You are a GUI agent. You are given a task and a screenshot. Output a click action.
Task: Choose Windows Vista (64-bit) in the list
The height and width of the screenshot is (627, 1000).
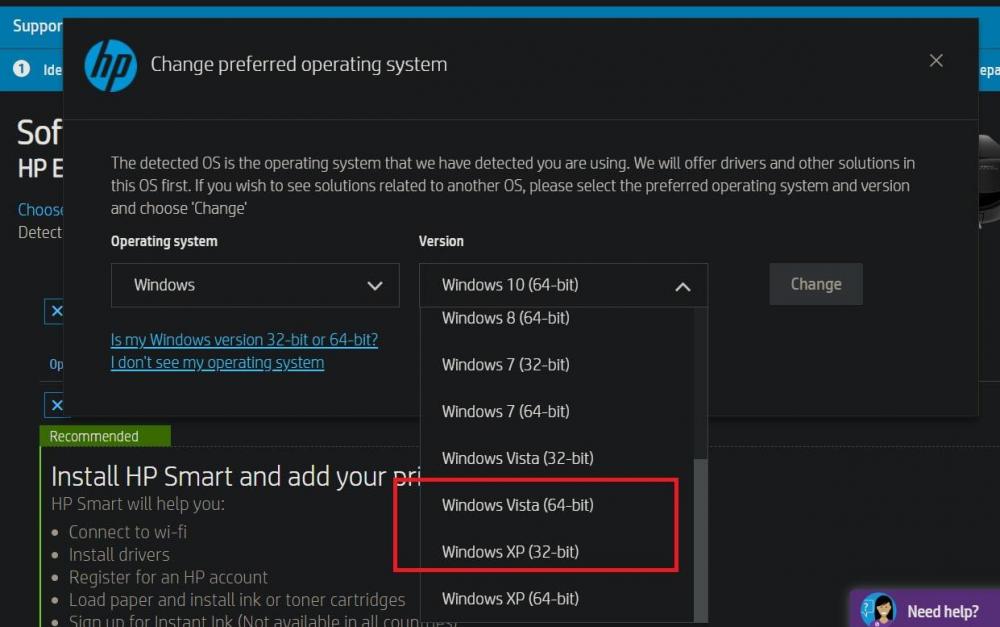pyautogui.click(x=517, y=505)
